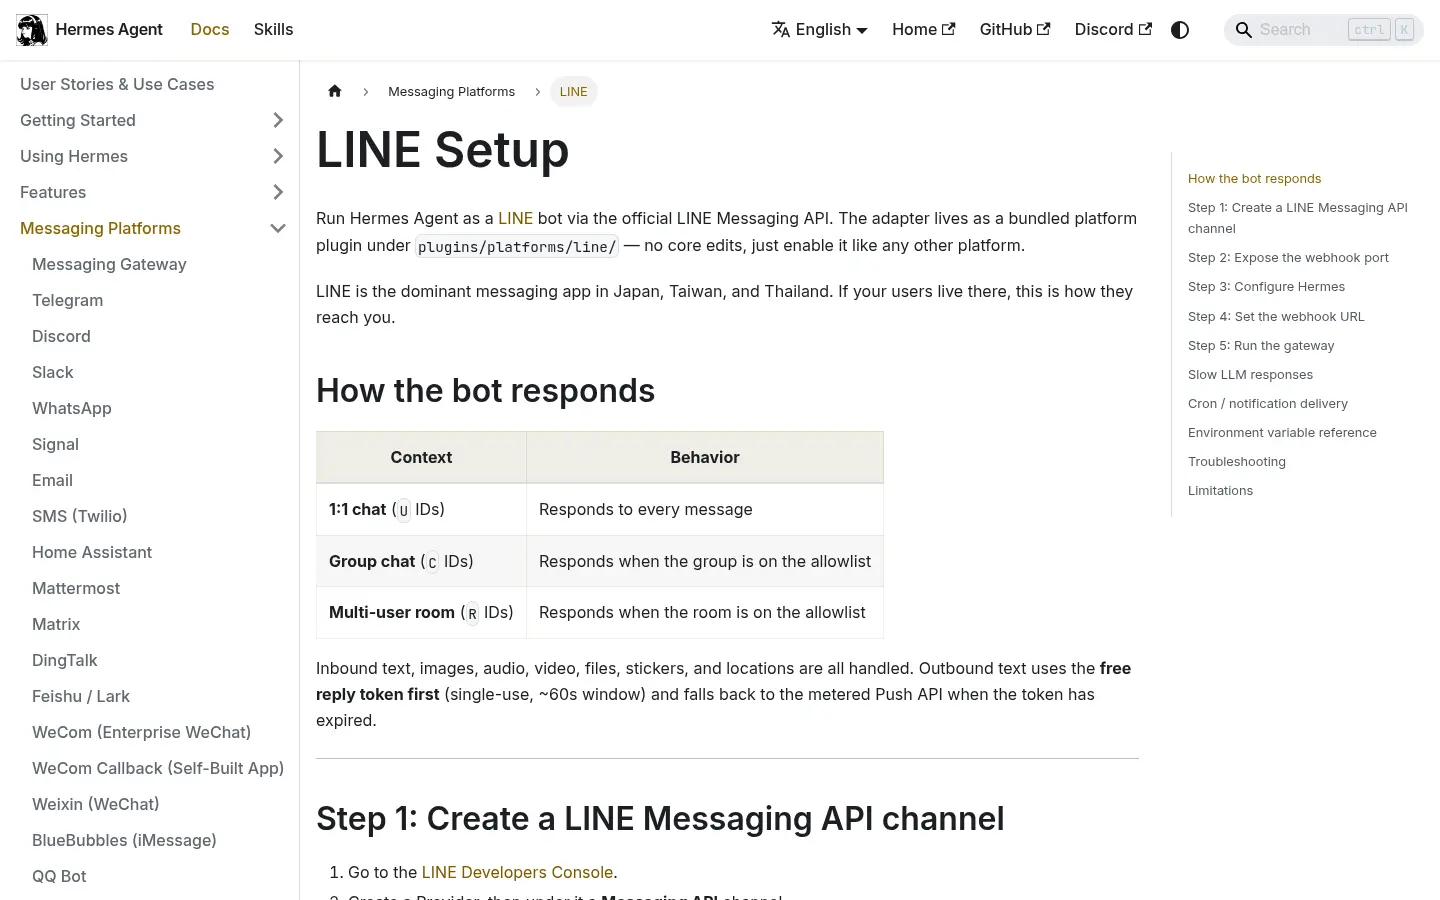
Task: Open the Docs tab
Action: (x=210, y=30)
